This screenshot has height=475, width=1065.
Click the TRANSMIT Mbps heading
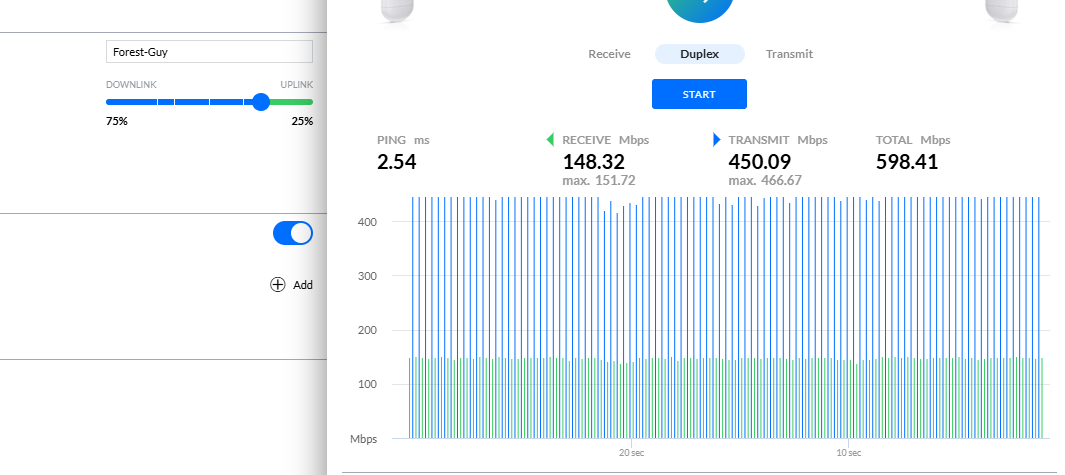tap(778, 140)
